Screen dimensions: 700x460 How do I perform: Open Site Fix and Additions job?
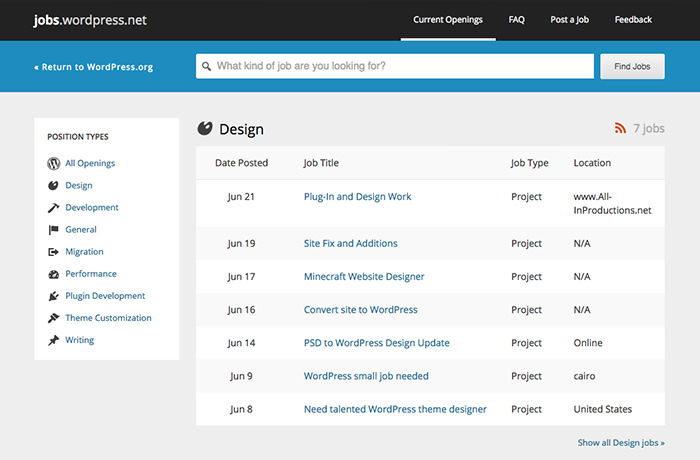350,243
